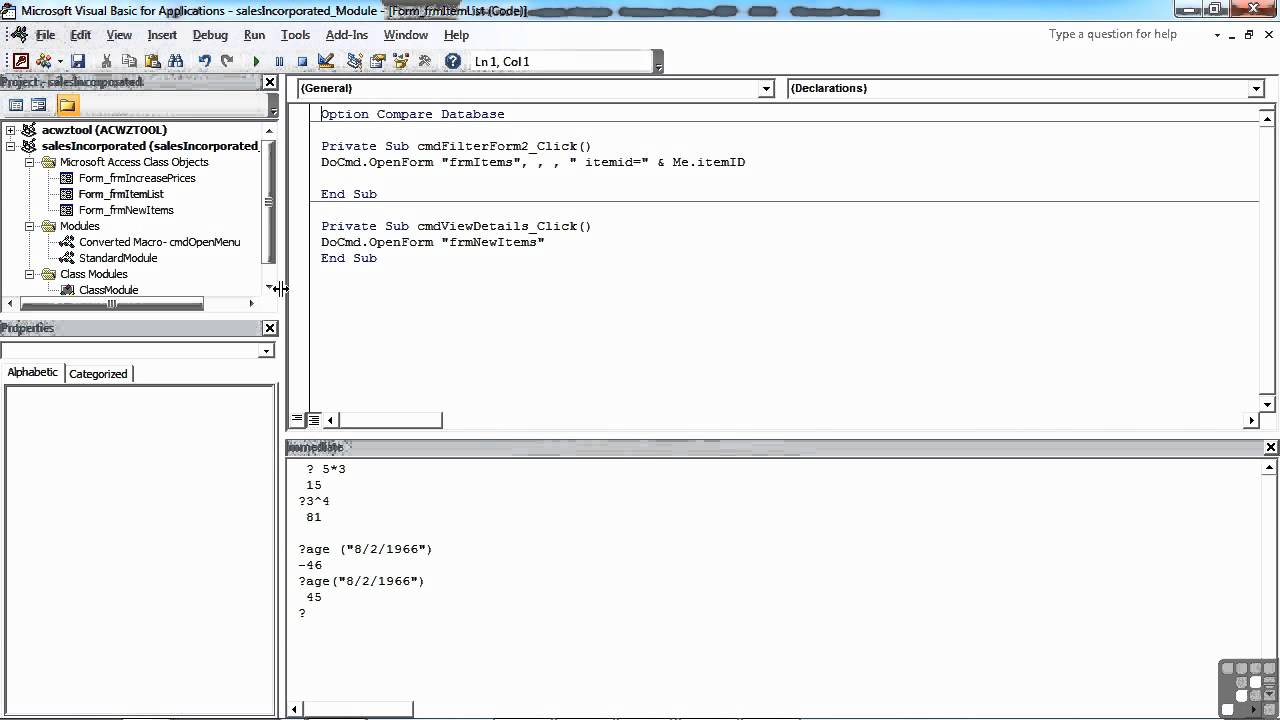Switch to Full Module View button

(x=313, y=420)
